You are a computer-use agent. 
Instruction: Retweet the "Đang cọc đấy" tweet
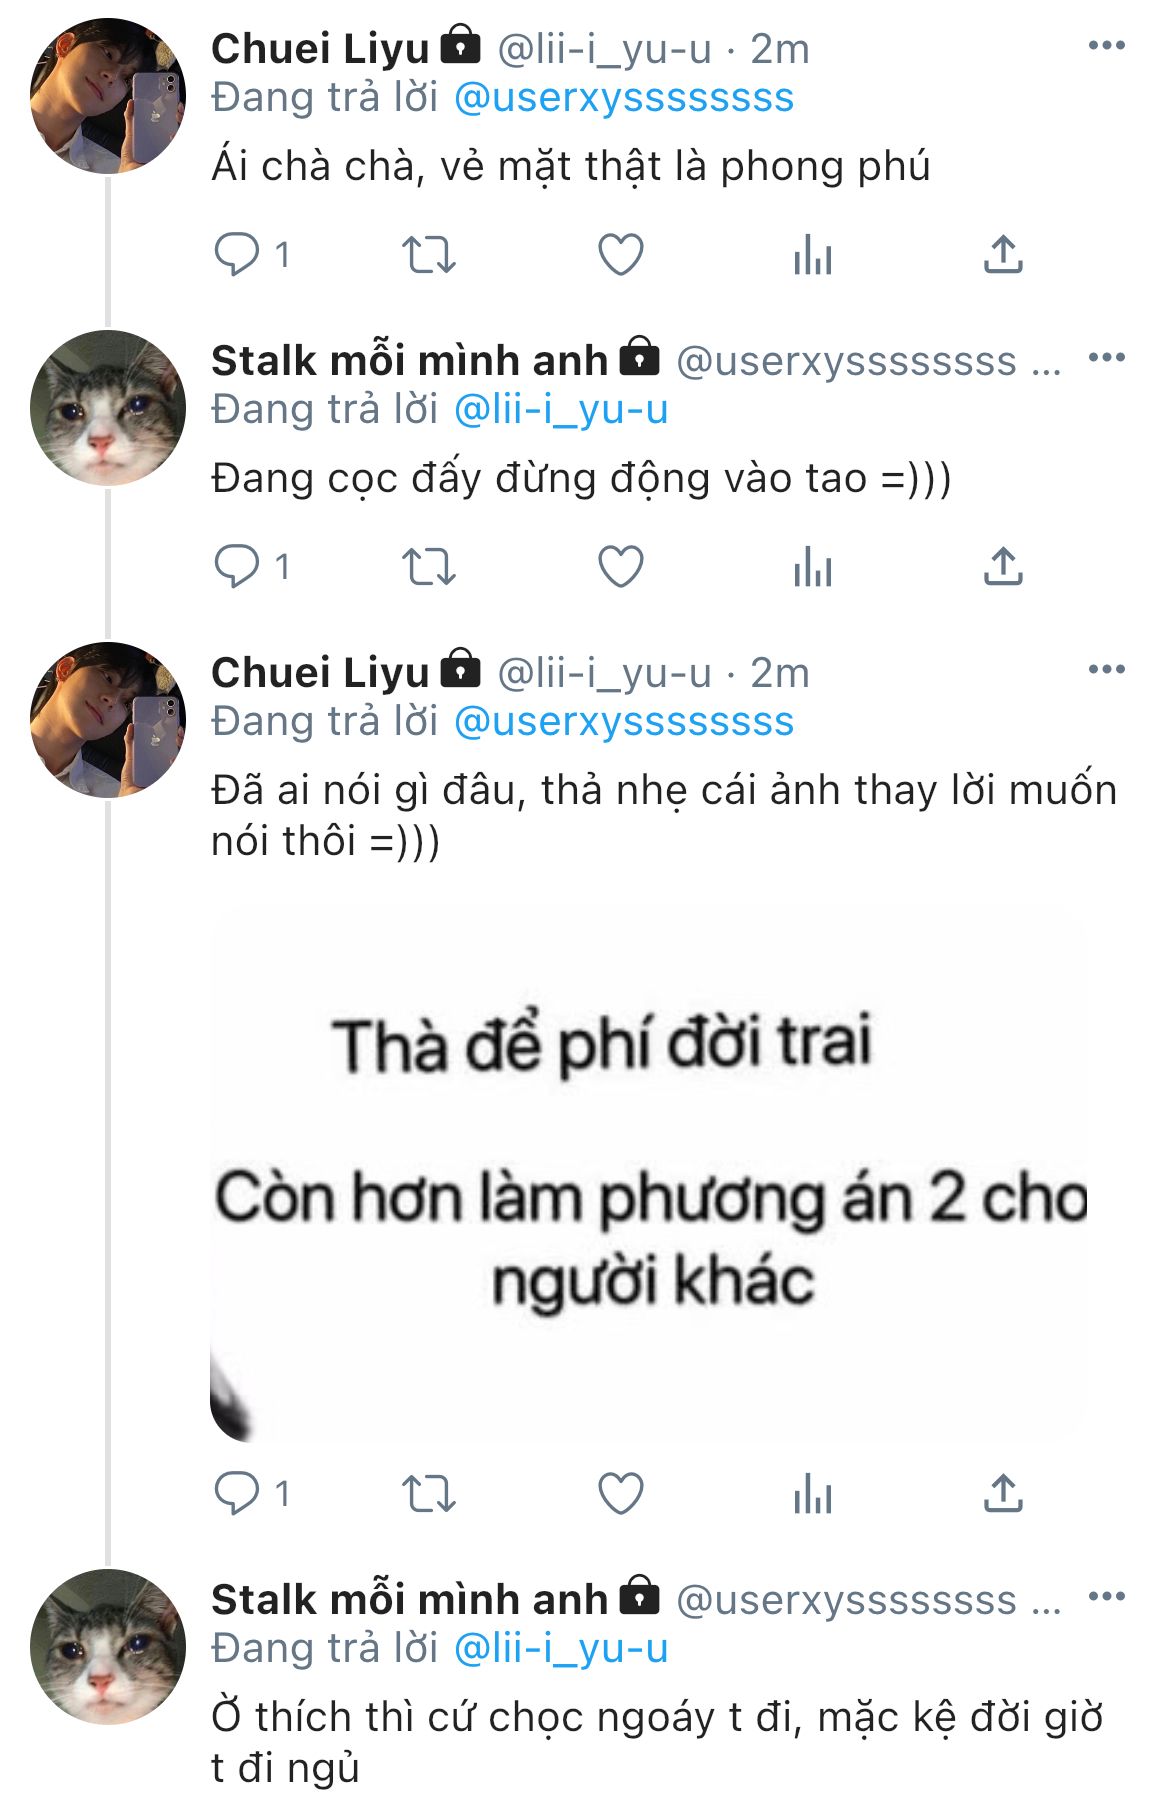[x=429, y=567]
